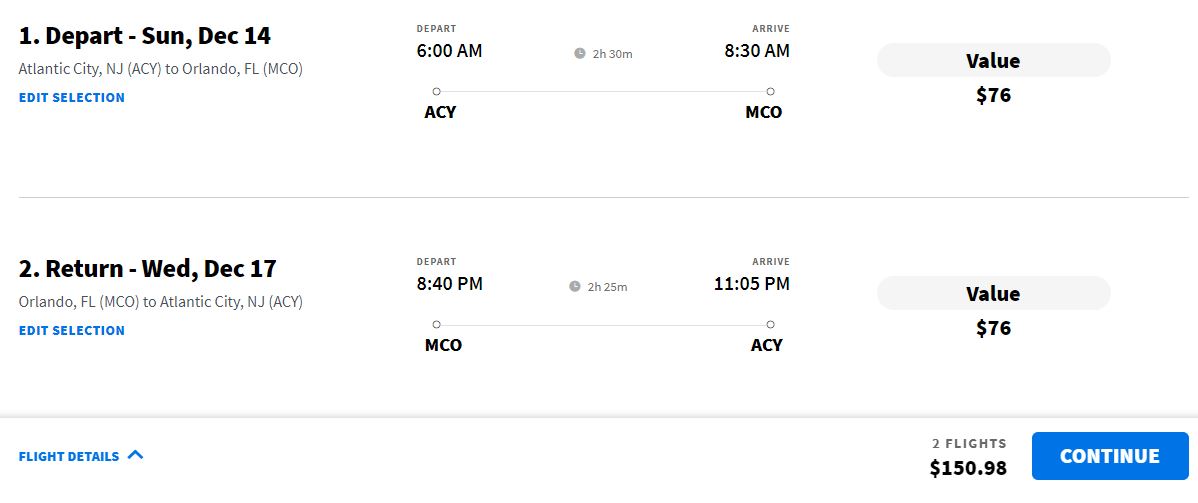Select the Value fare badge for departing flight

click(x=993, y=61)
